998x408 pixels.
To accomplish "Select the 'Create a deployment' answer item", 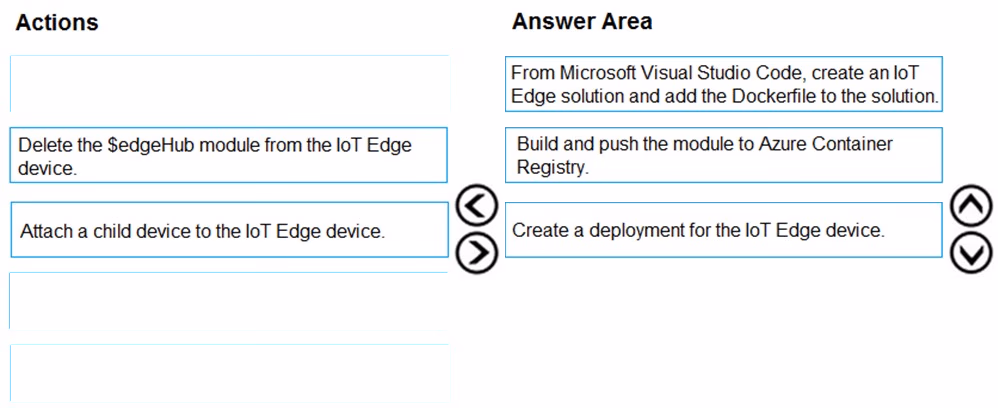I will tap(724, 230).
